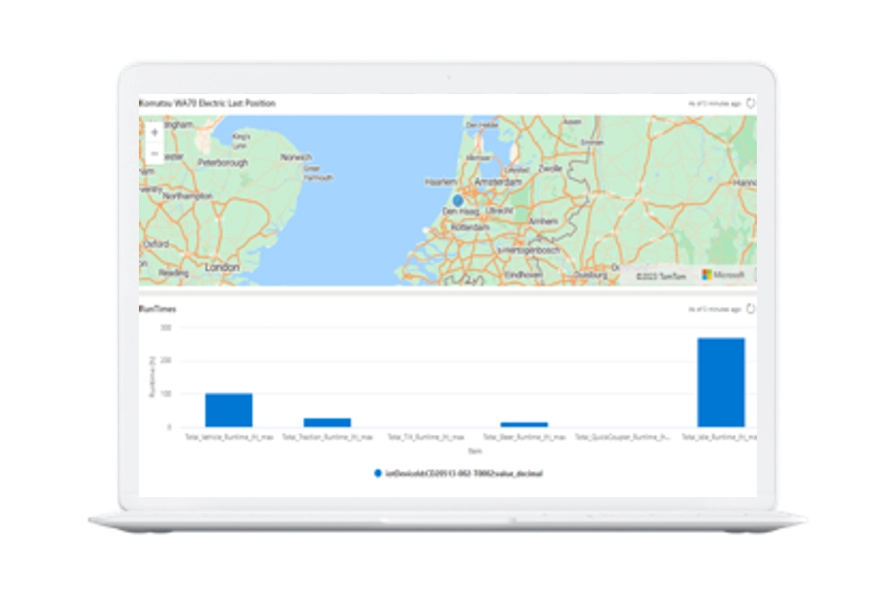Select the blue location marker near Den Haag

[x=458, y=201]
